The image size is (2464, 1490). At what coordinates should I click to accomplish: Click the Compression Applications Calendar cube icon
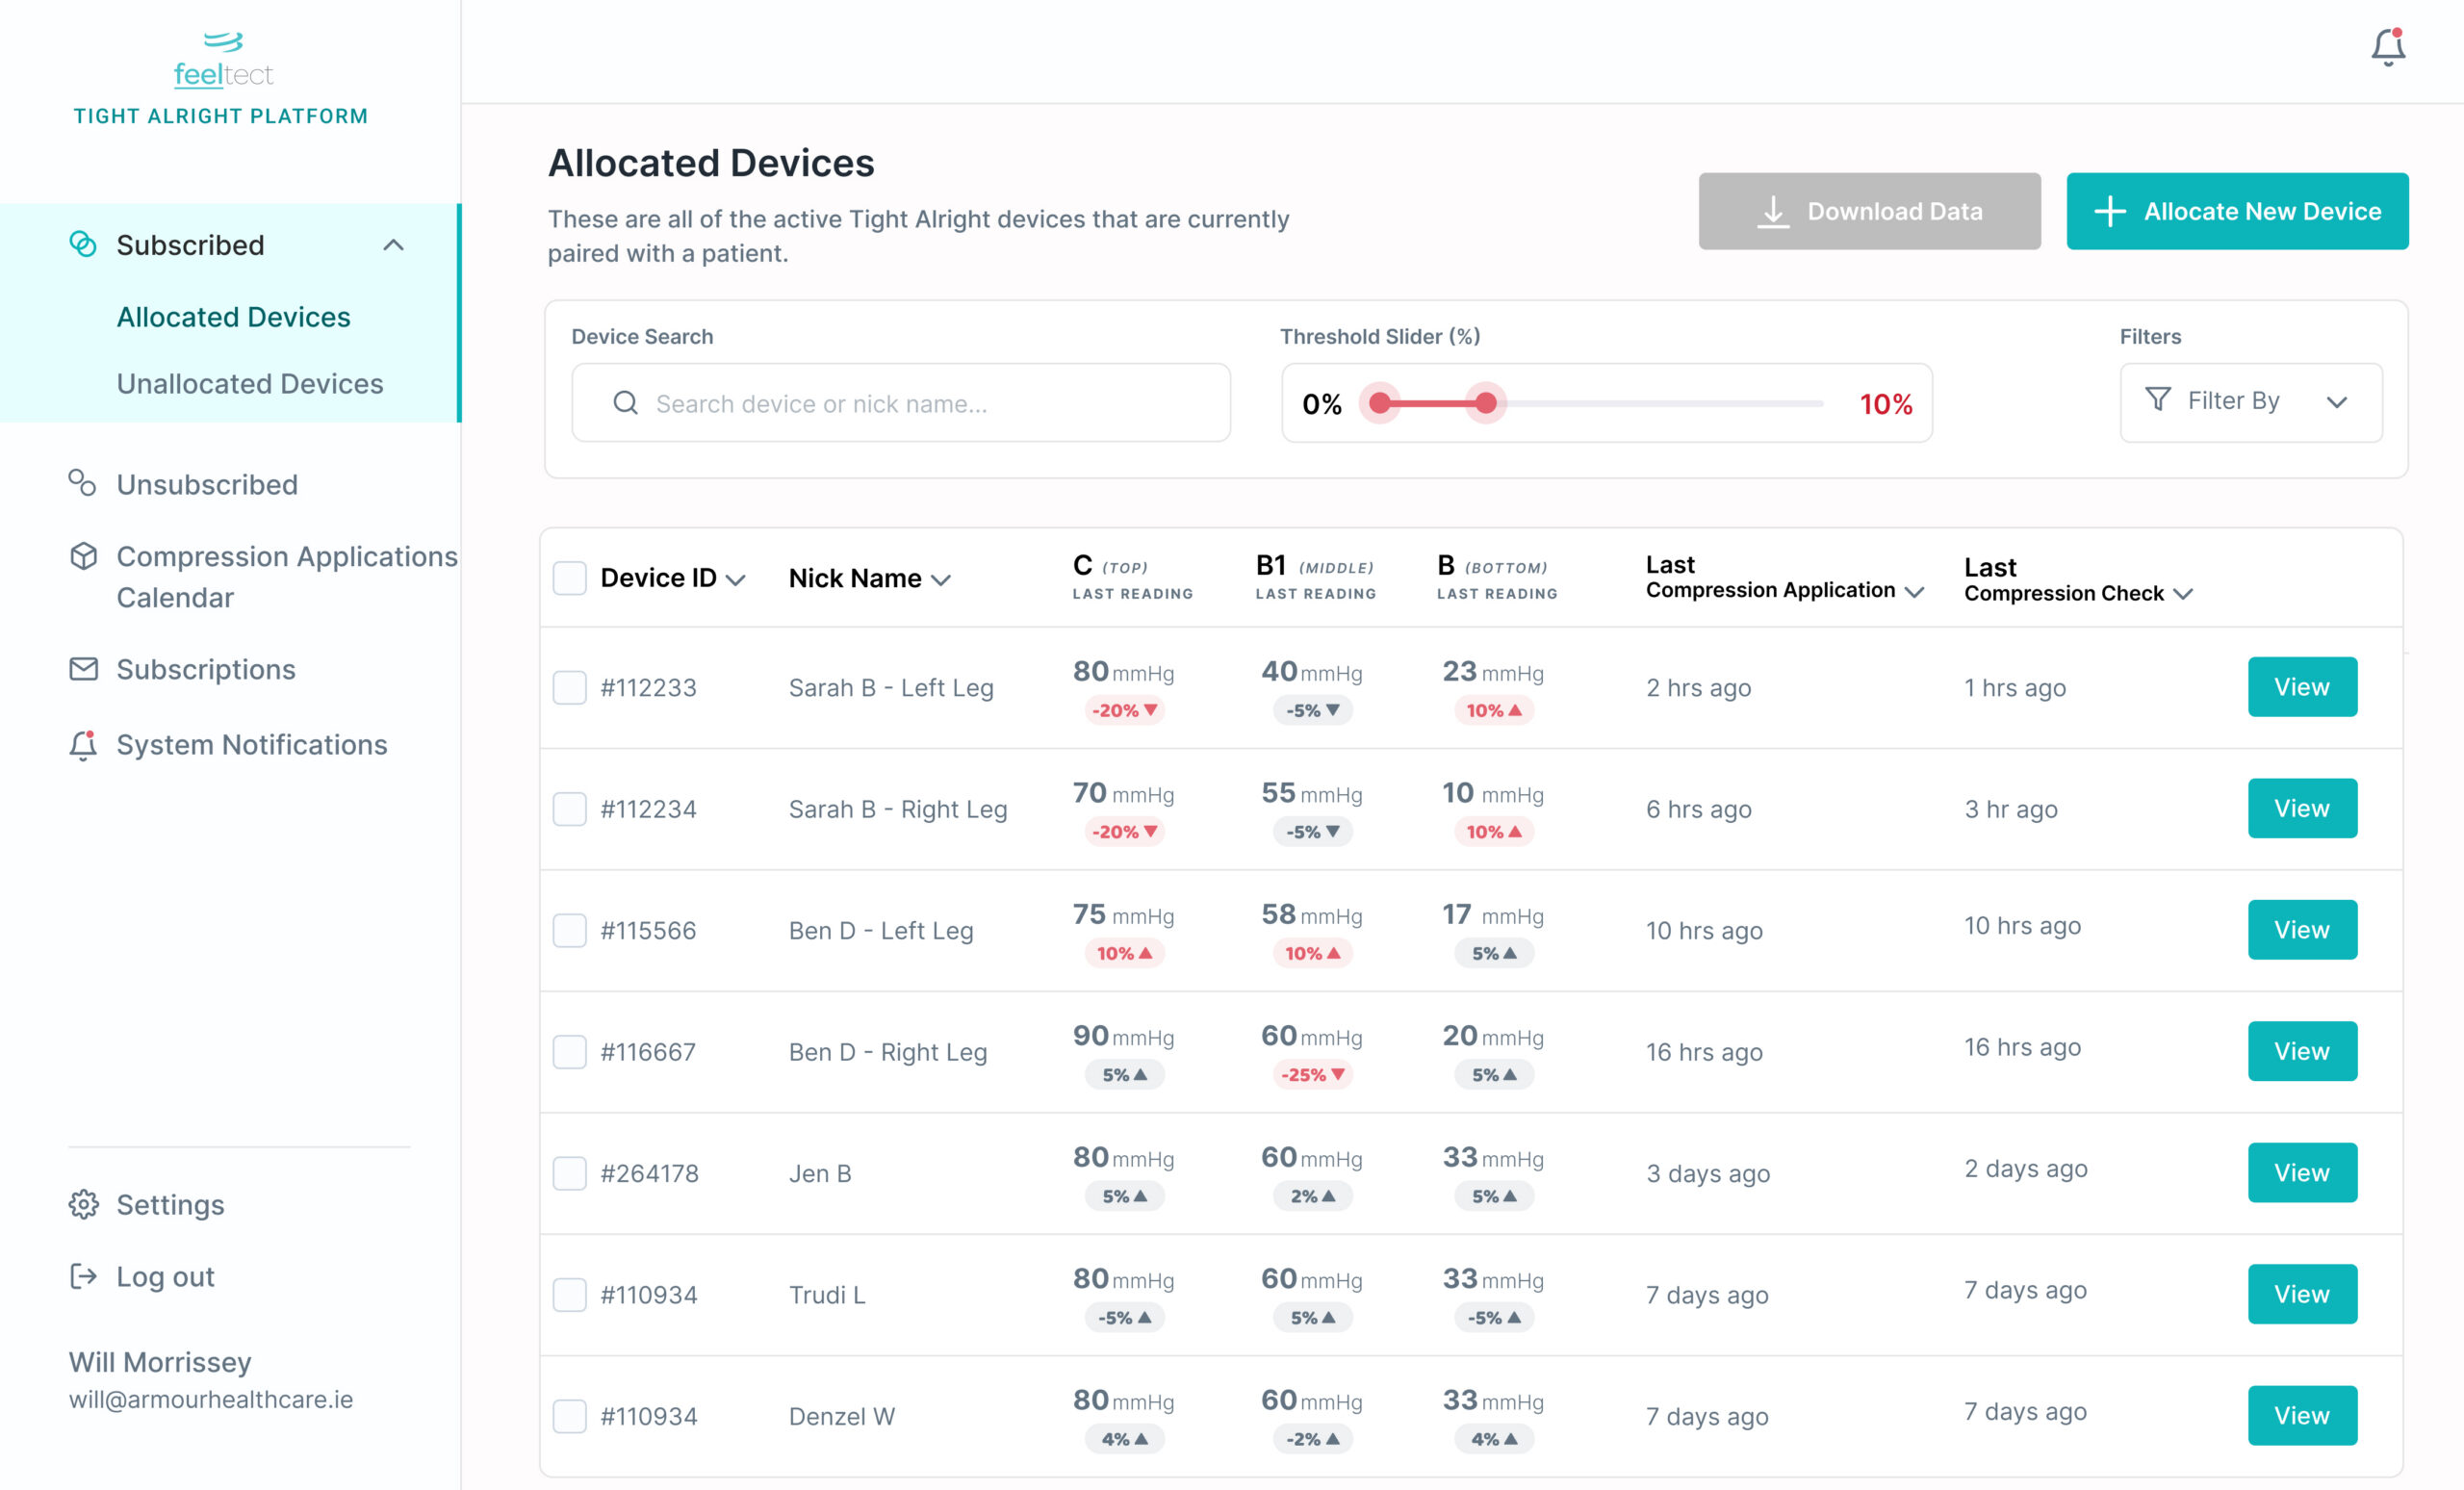(83, 556)
